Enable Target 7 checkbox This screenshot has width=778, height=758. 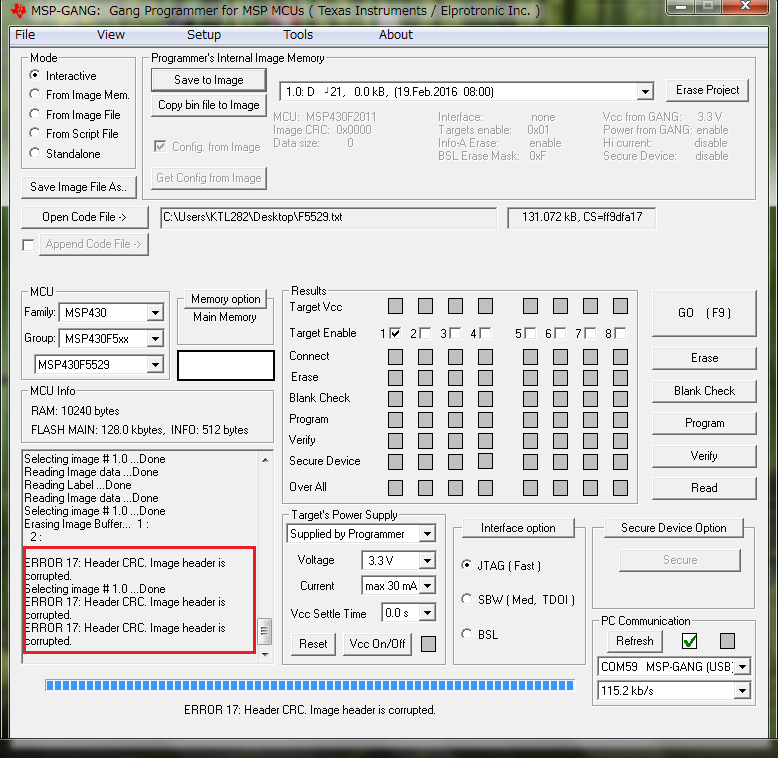click(590, 333)
